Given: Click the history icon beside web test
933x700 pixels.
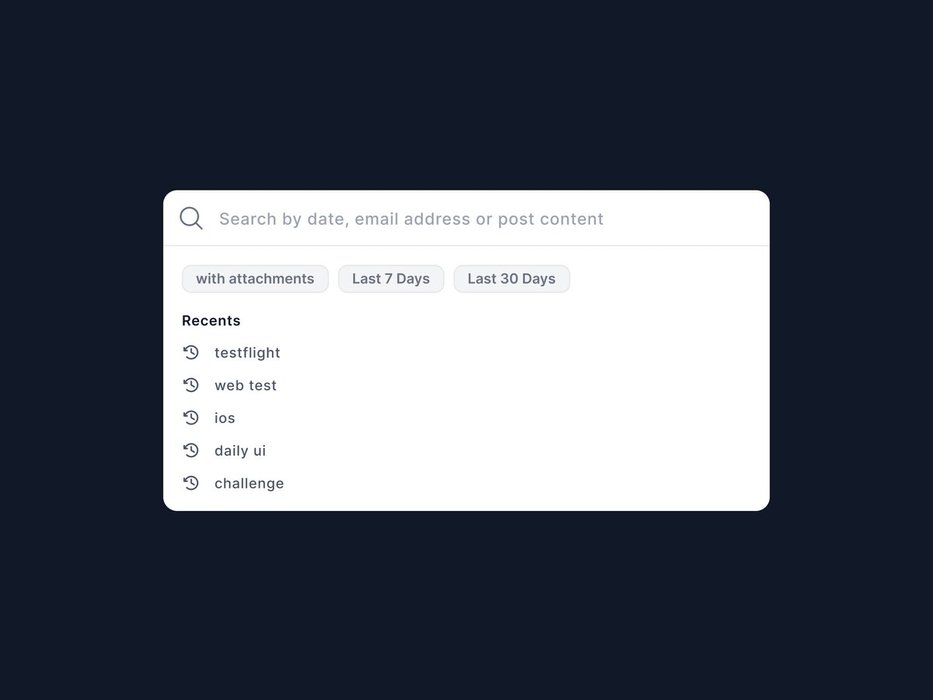Looking at the screenshot, I should coord(191,385).
